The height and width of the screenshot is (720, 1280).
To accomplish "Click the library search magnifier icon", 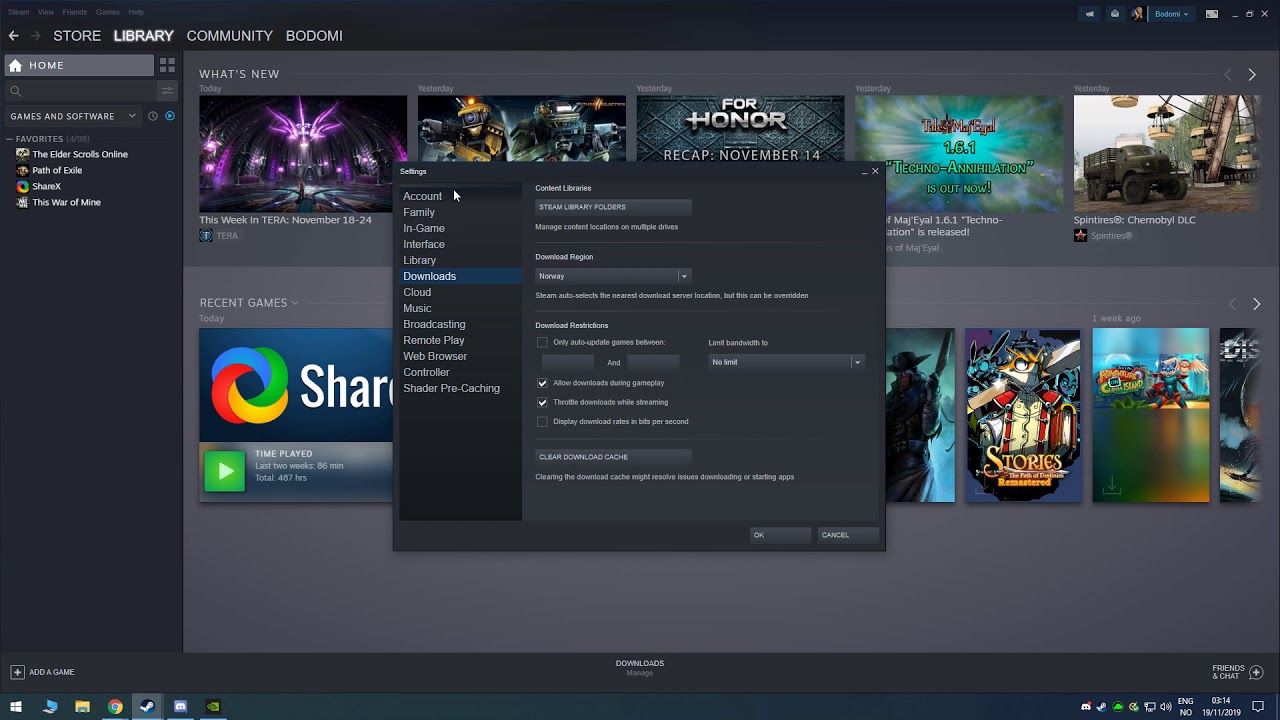I will tap(15, 91).
